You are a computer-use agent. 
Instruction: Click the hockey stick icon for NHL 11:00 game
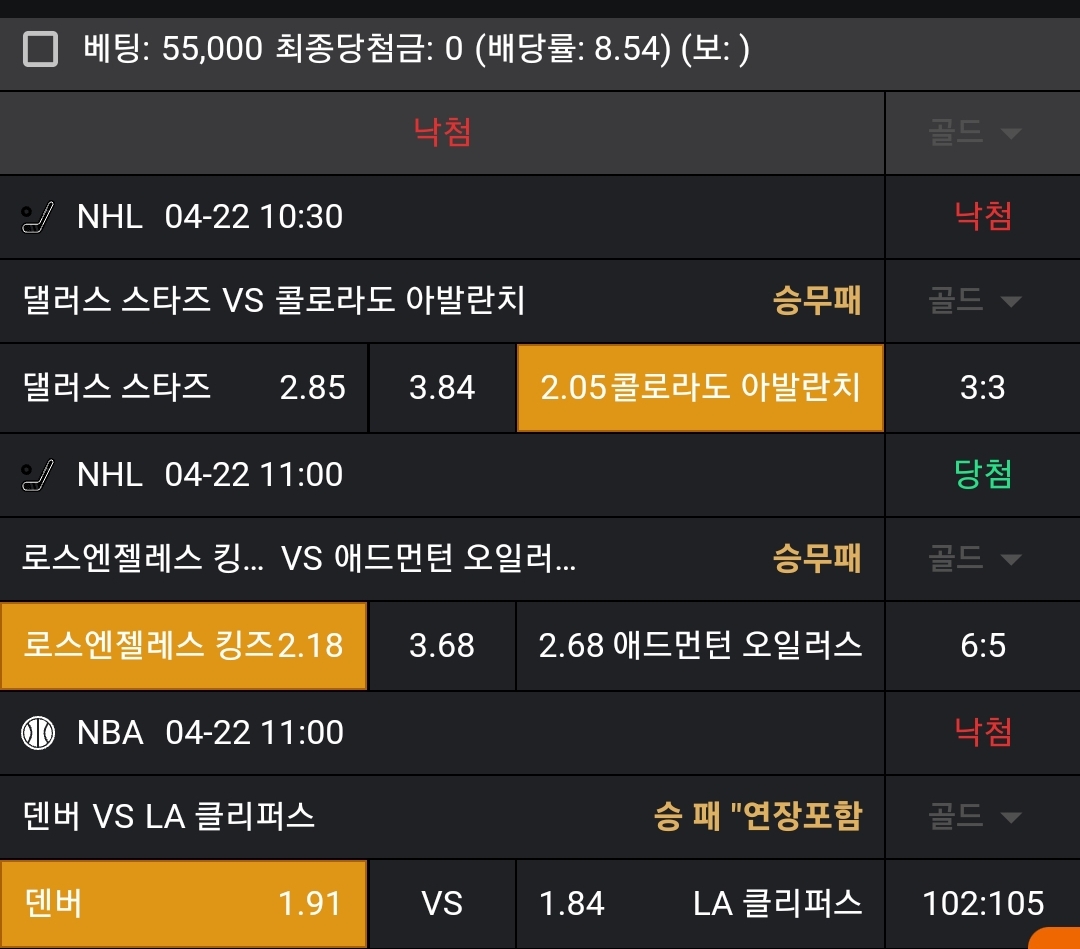pos(37,475)
